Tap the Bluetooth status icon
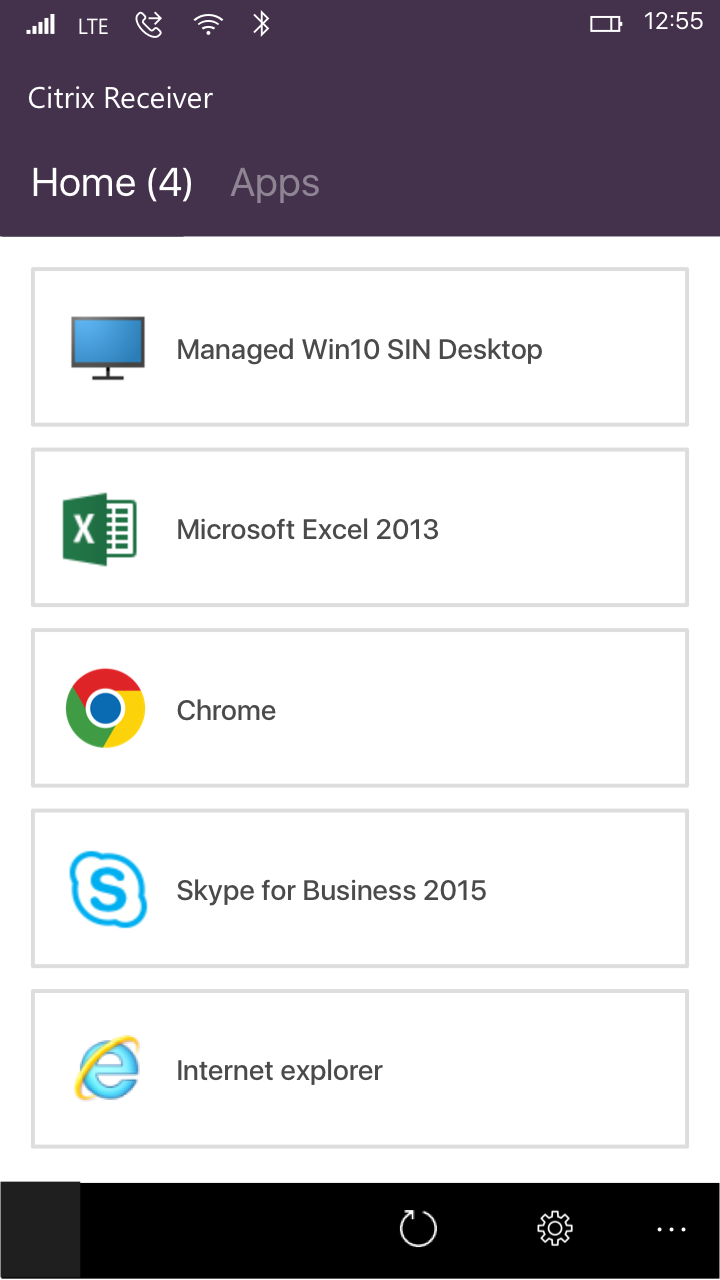This screenshot has height=1280, width=720. click(x=261, y=24)
